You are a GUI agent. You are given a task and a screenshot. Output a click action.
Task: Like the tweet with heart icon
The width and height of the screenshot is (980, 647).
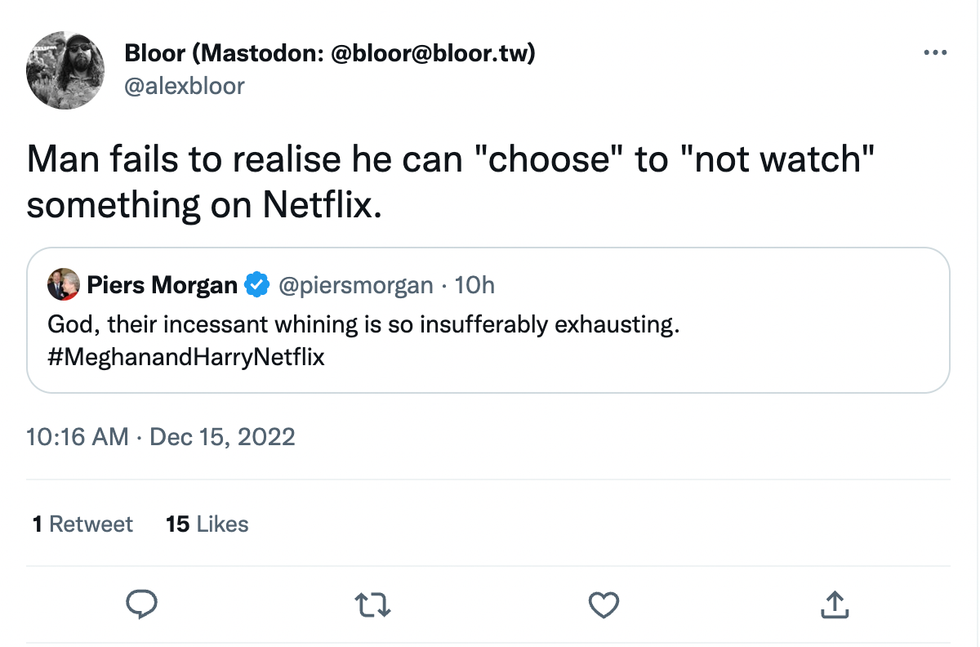pyautogui.click(x=603, y=603)
